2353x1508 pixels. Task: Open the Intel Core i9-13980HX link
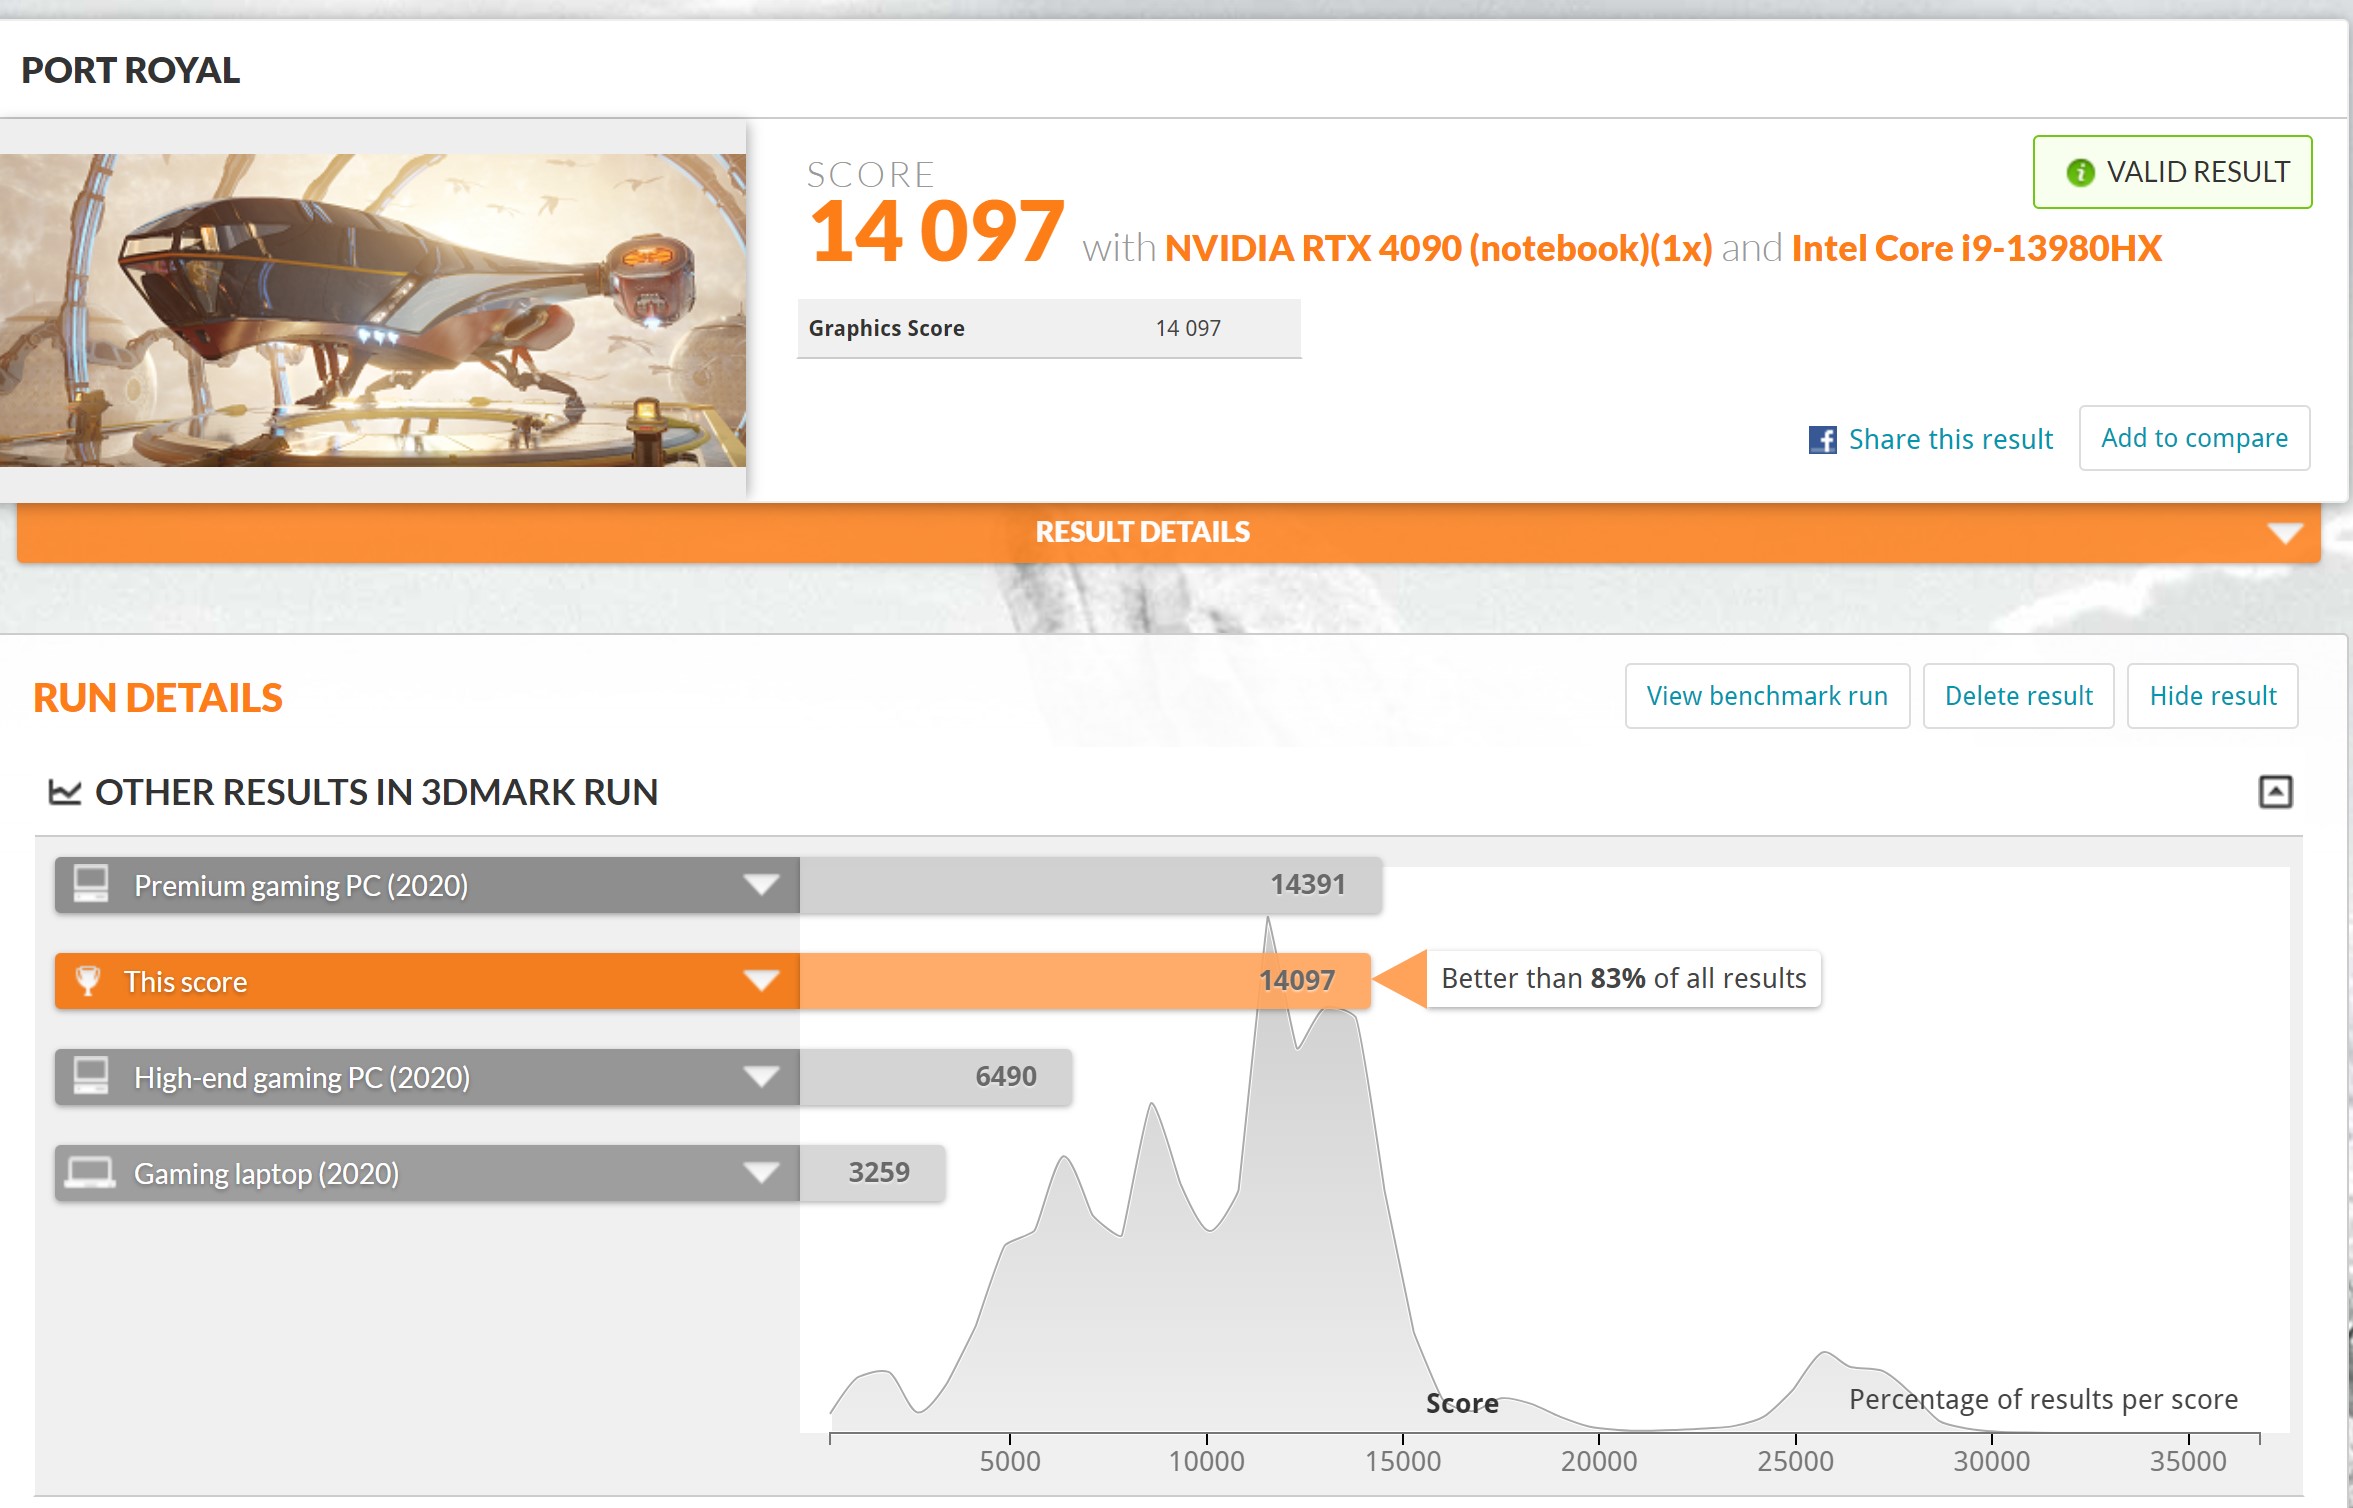(1976, 248)
